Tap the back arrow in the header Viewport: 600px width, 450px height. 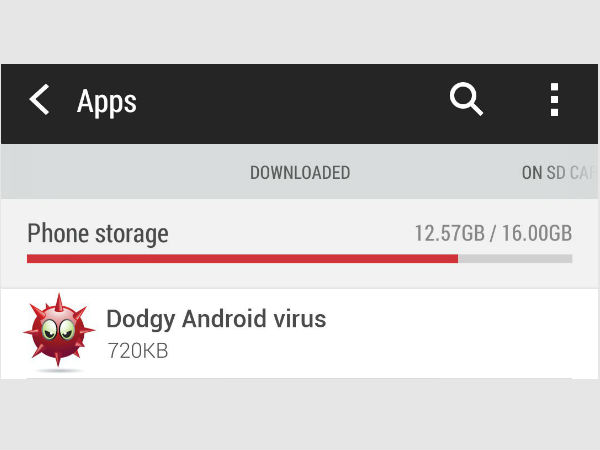39,100
